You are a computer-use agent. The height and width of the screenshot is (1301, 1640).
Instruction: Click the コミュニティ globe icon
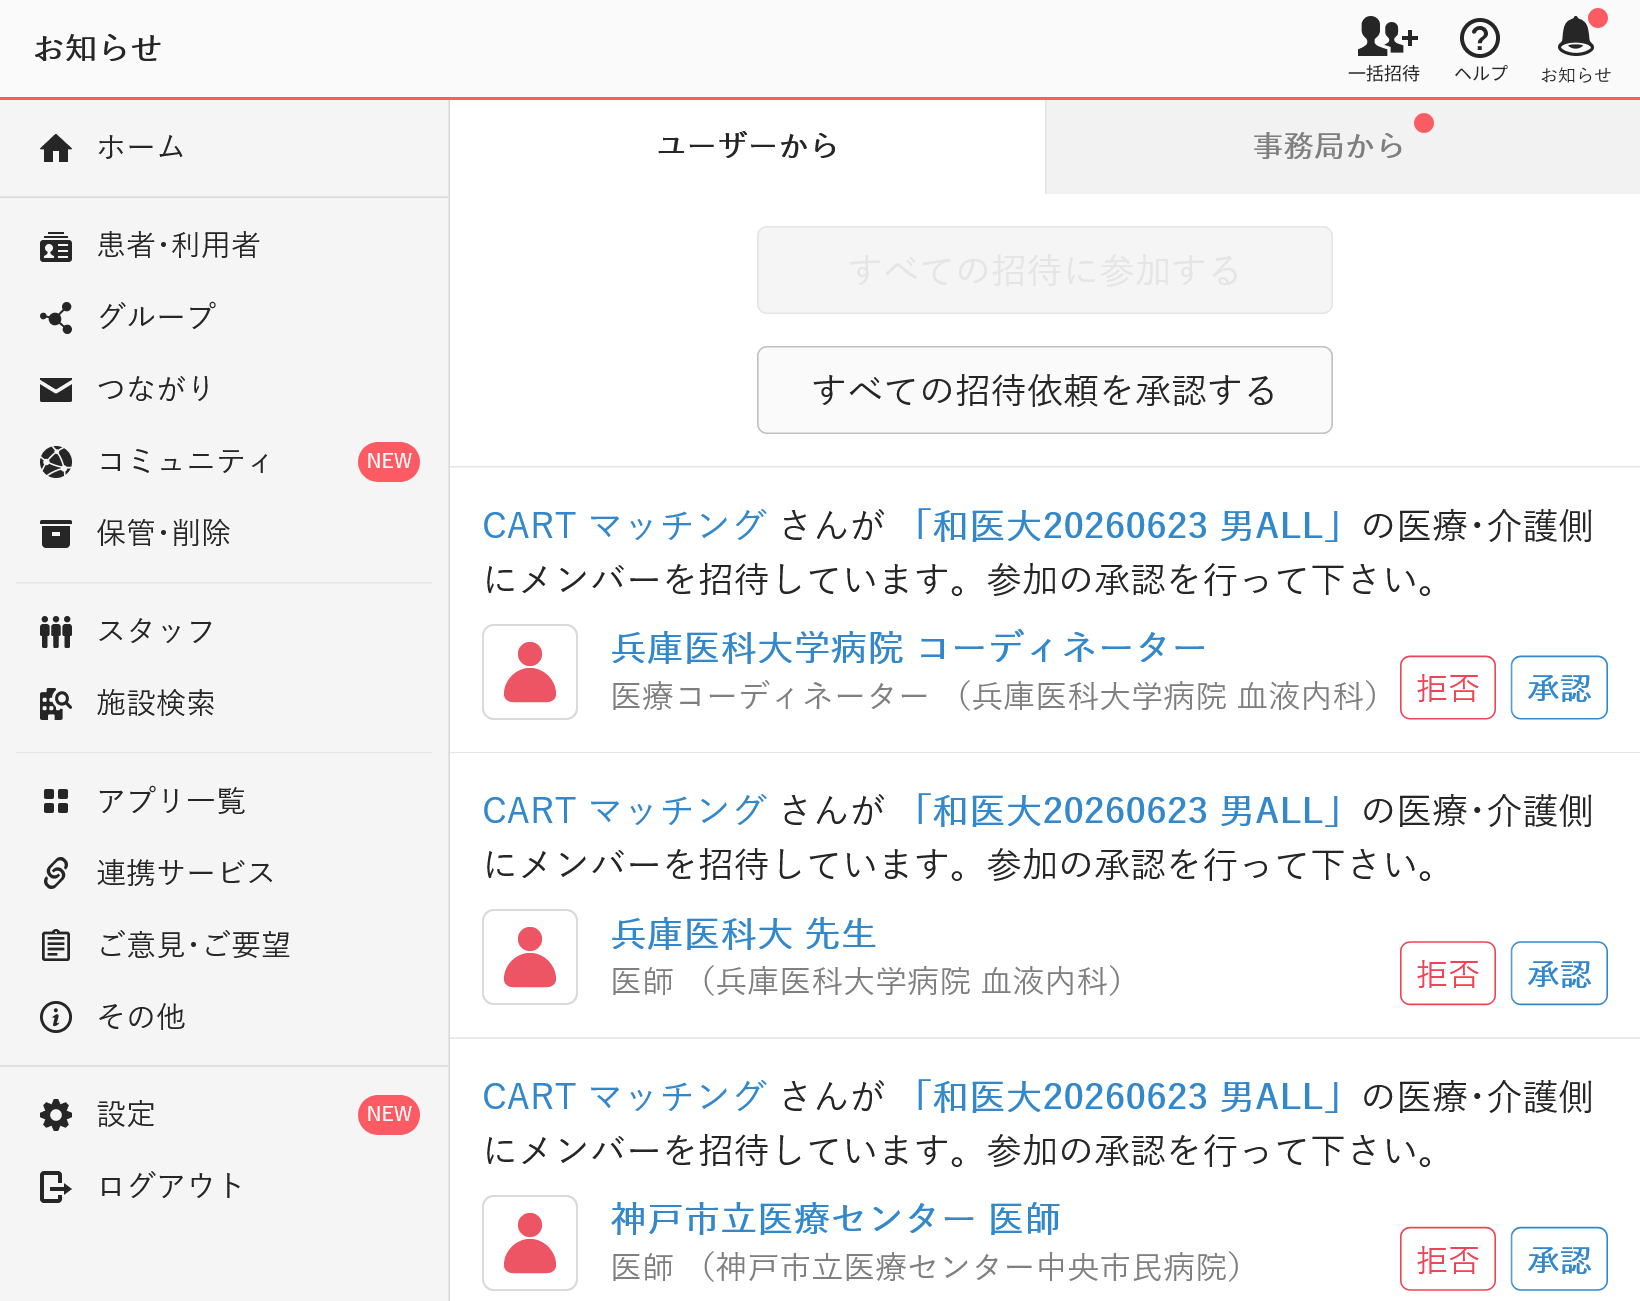click(x=56, y=461)
